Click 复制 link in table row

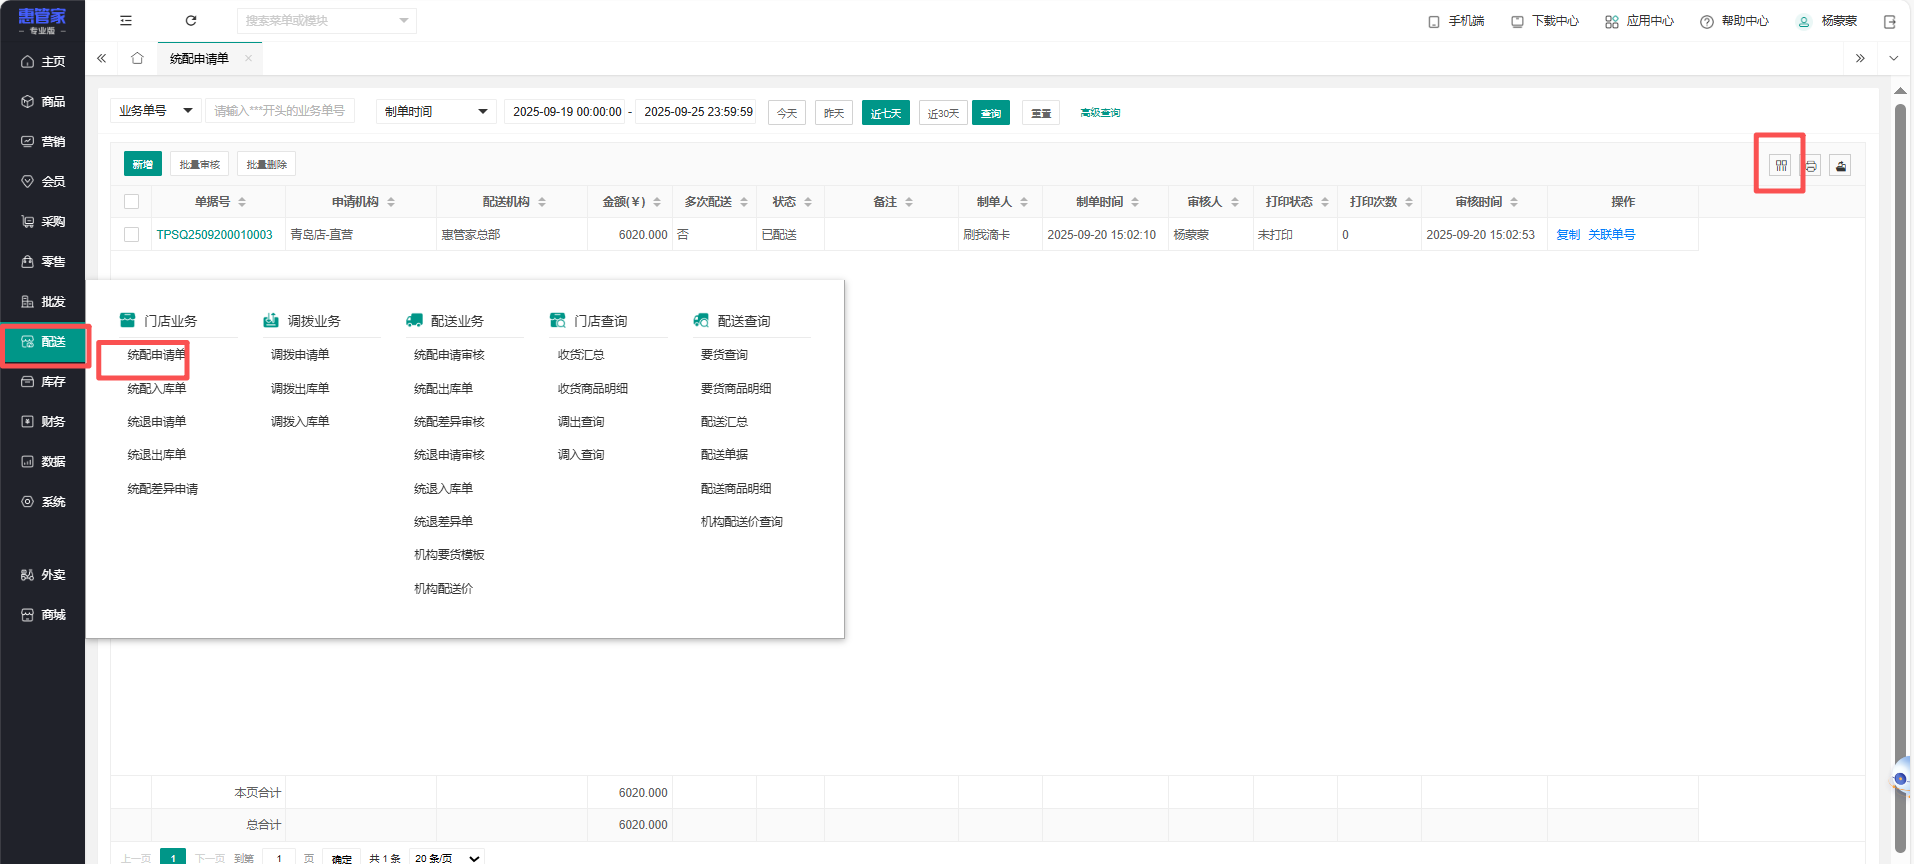click(x=1568, y=235)
